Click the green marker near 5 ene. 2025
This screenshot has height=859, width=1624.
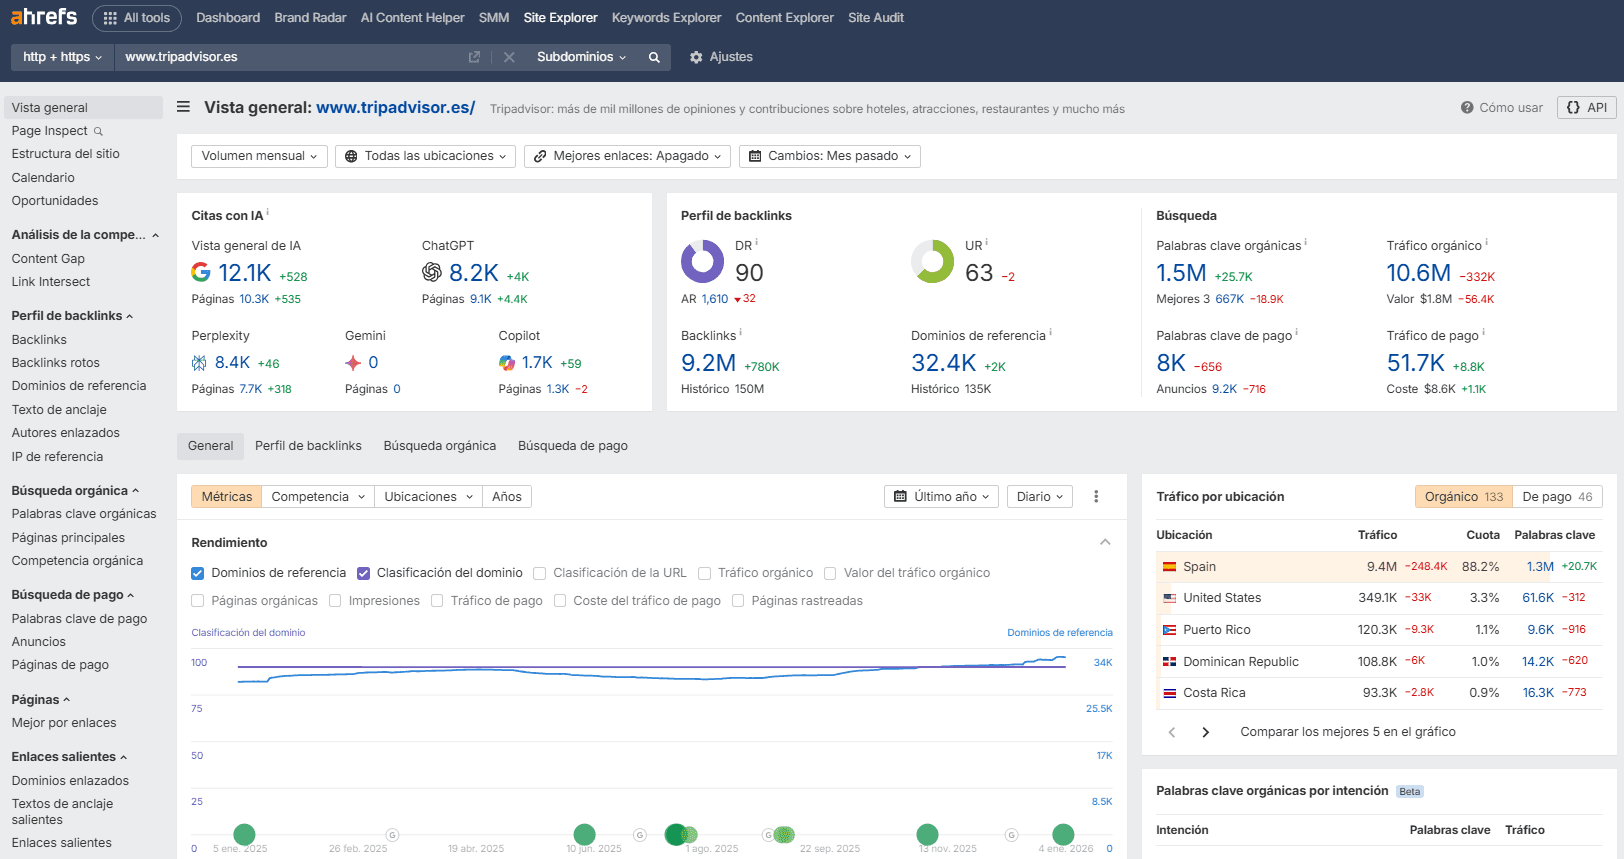244,834
